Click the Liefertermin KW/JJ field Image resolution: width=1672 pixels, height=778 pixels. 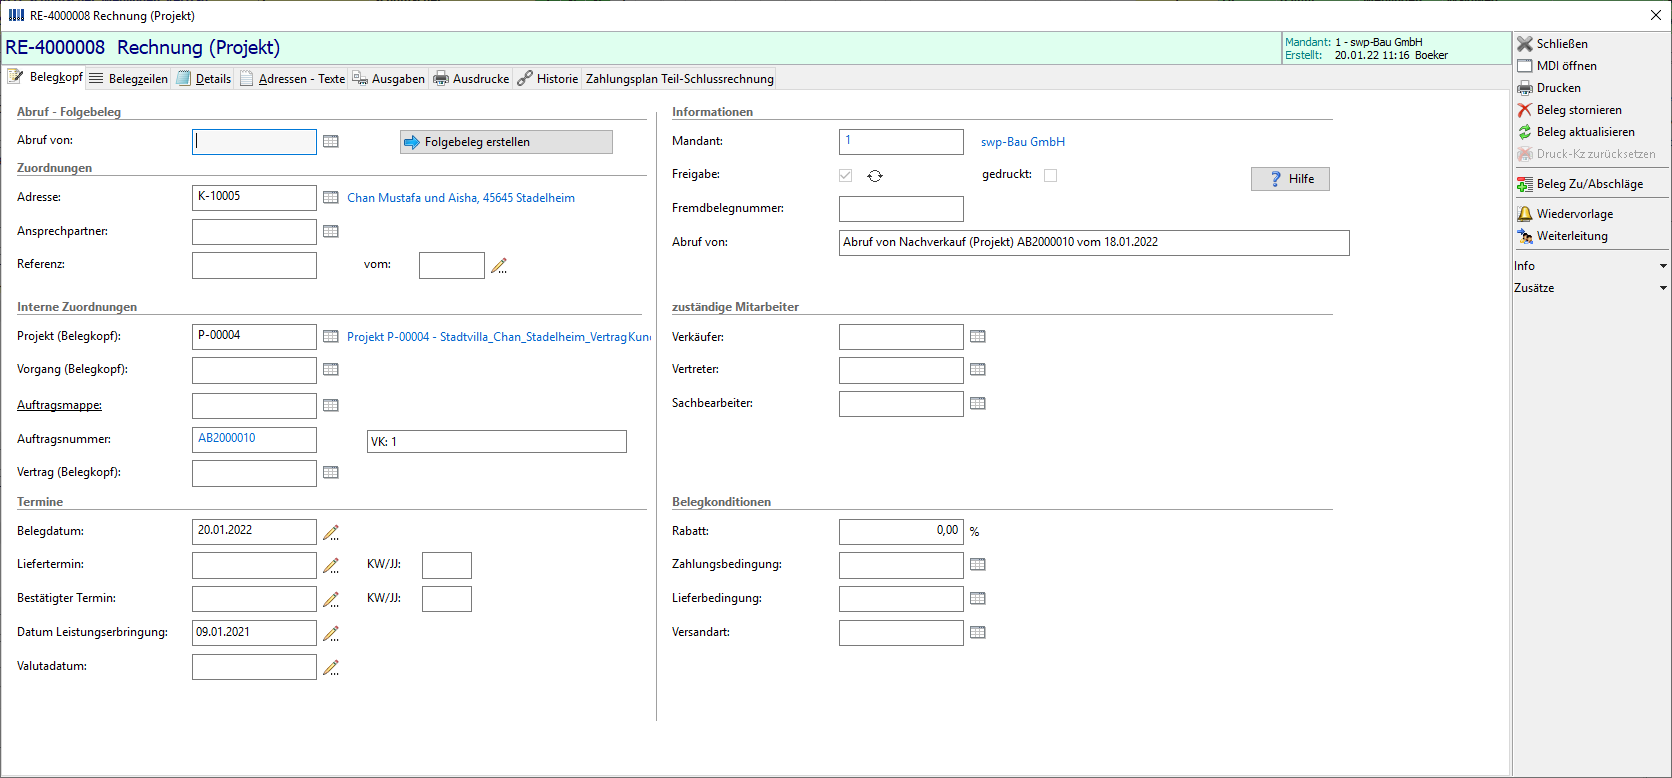tap(447, 565)
